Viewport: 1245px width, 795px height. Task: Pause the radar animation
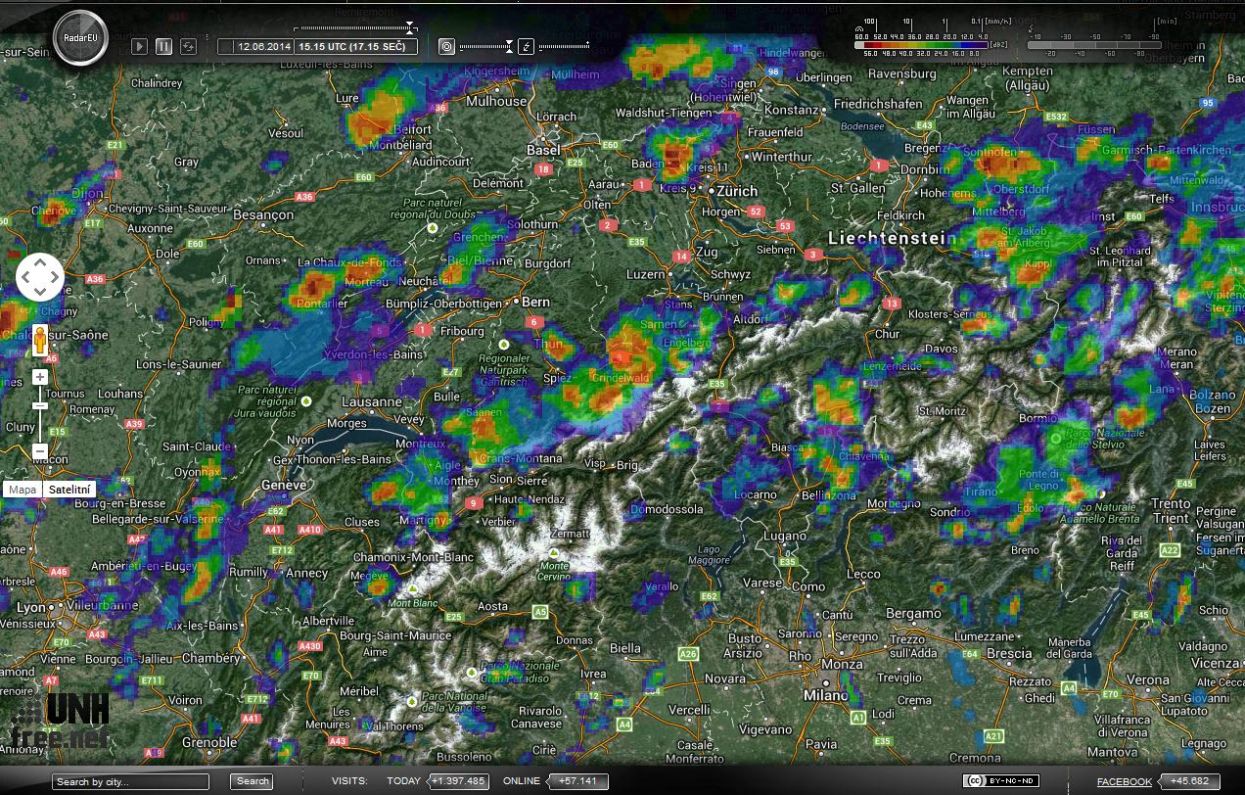coord(163,46)
